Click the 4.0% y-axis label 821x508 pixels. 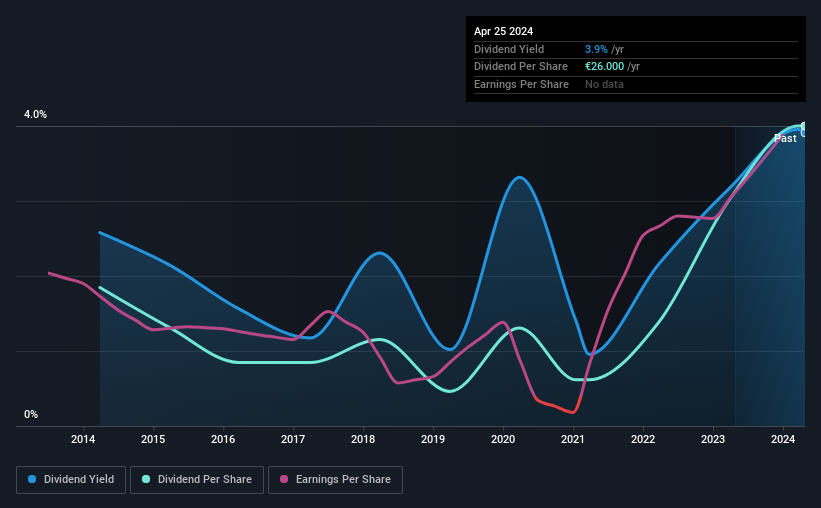point(35,114)
